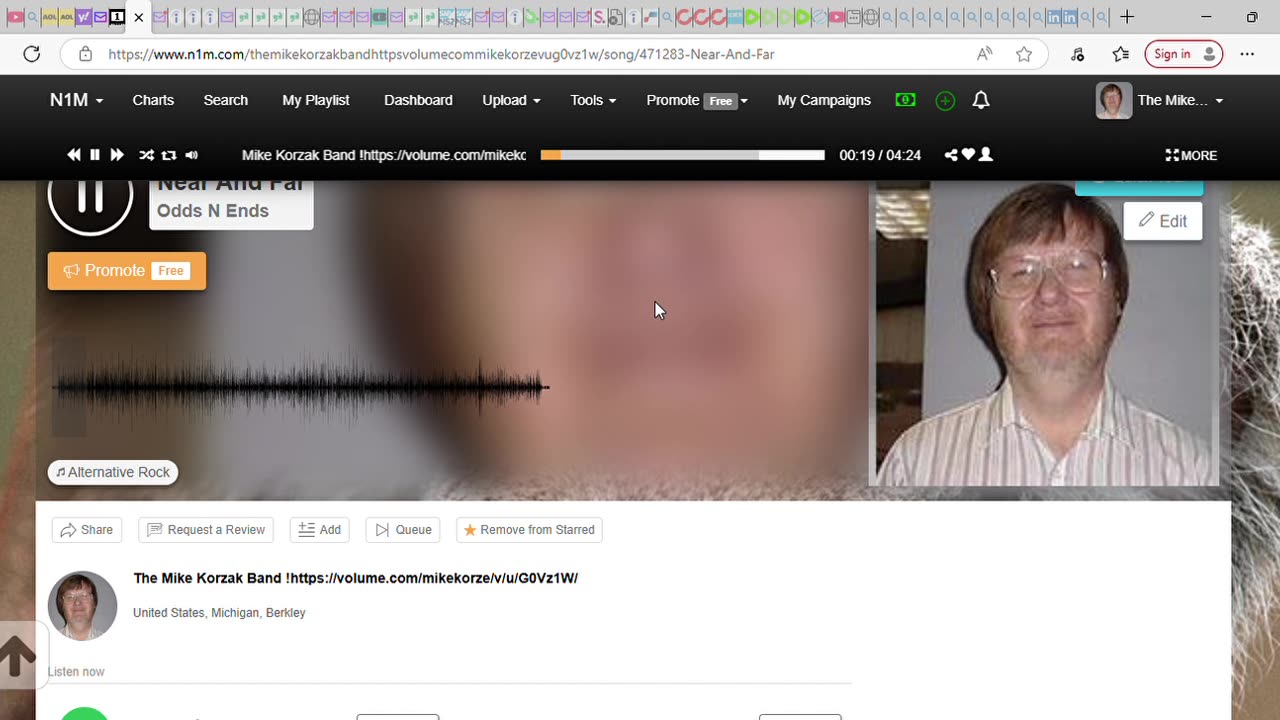Click the scroll-to-top up arrow
The height and width of the screenshot is (720, 1280).
click(18, 657)
